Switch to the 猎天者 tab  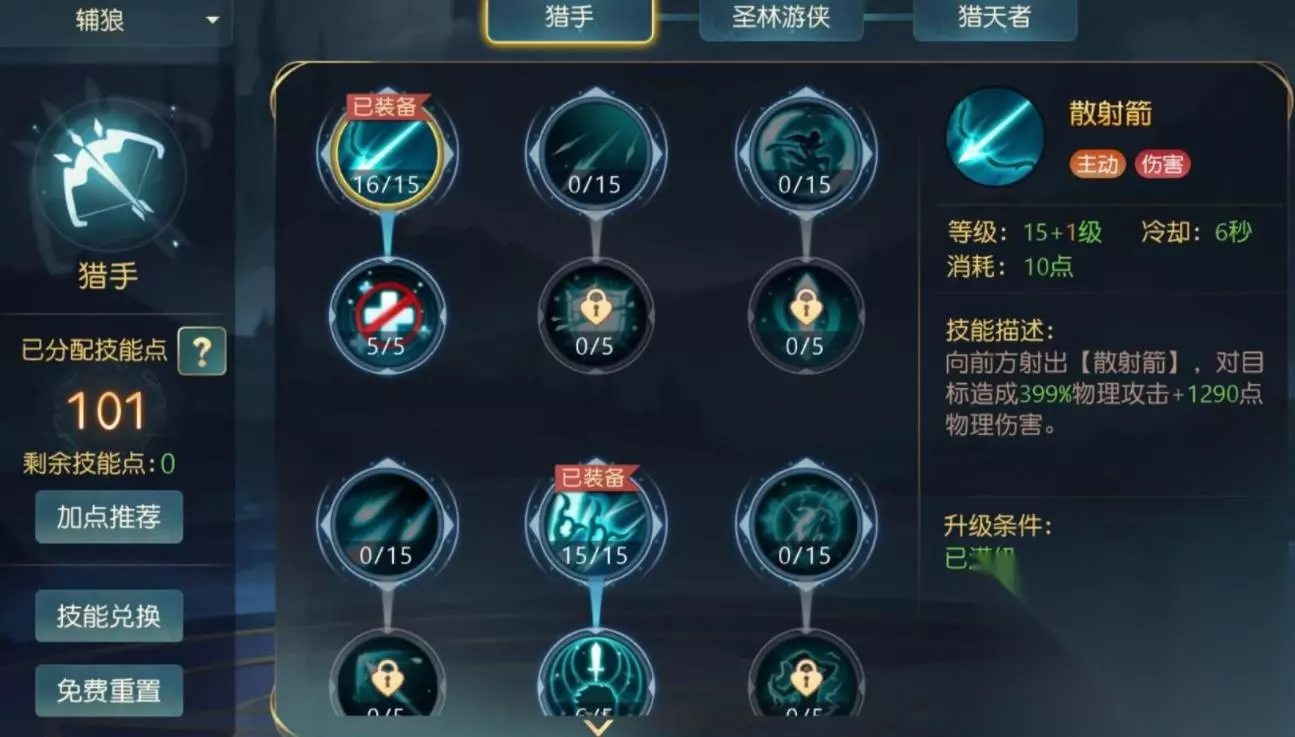(x=995, y=19)
